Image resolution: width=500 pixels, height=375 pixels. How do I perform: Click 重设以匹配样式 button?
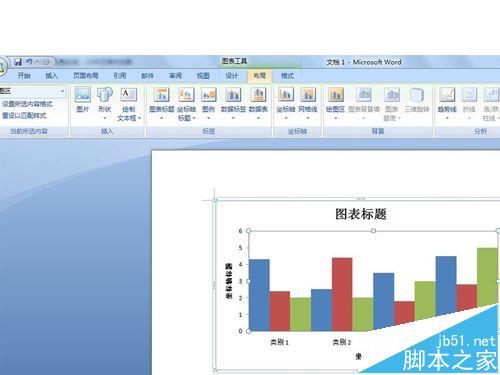[x=24, y=116]
